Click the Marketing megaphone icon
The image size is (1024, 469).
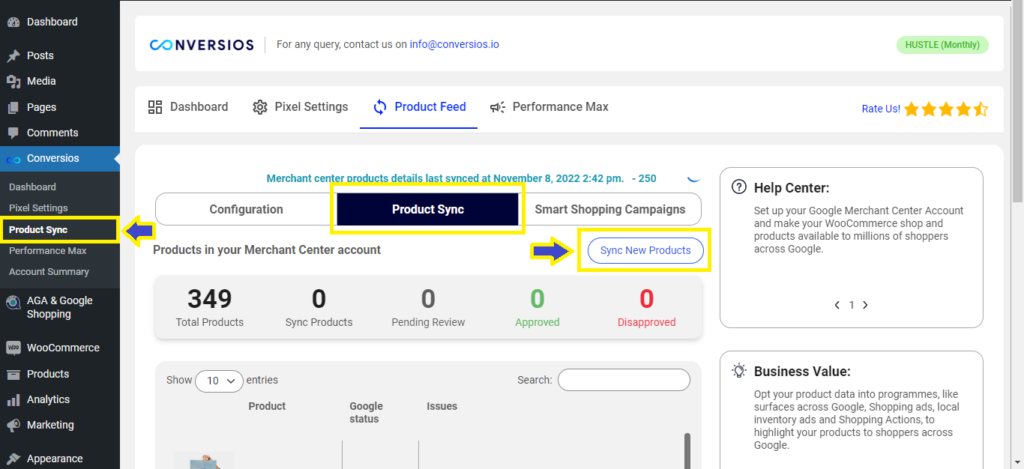(x=13, y=425)
